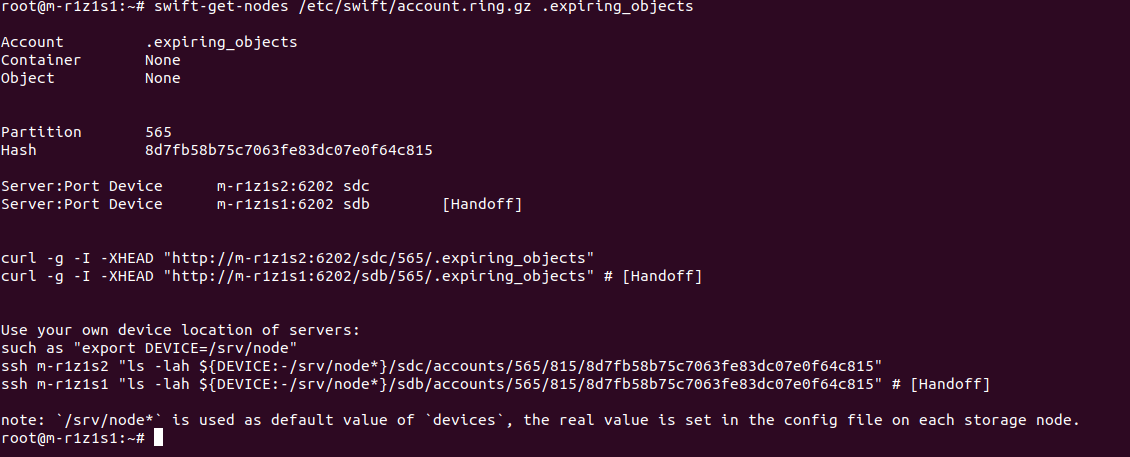
Task: Click the /etc/swift/account.ring.gz path argument
Action: point(411,7)
